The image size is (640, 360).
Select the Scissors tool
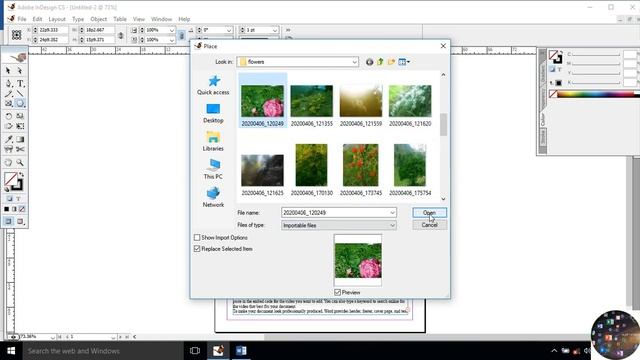(x=20, y=149)
